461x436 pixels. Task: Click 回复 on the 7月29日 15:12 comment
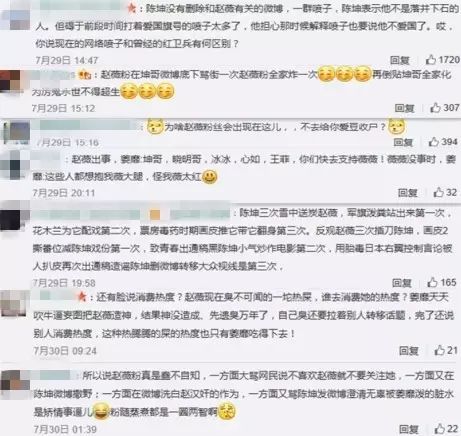coord(405,108)
